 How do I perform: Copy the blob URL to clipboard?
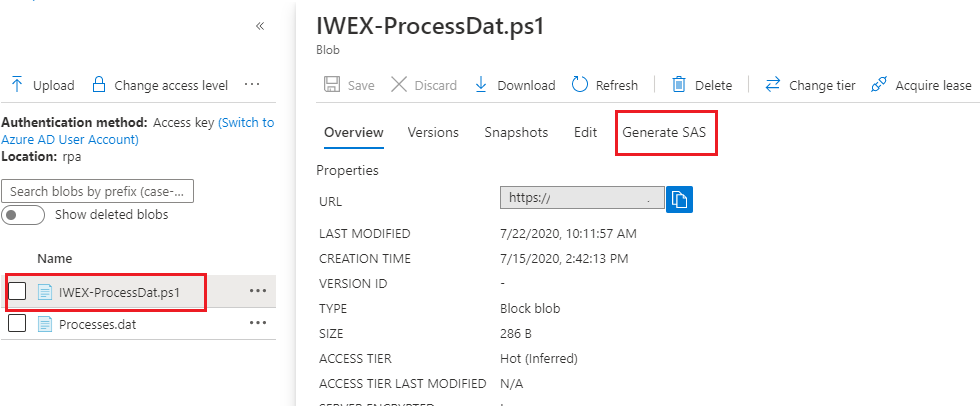click(x=680, y=198)
